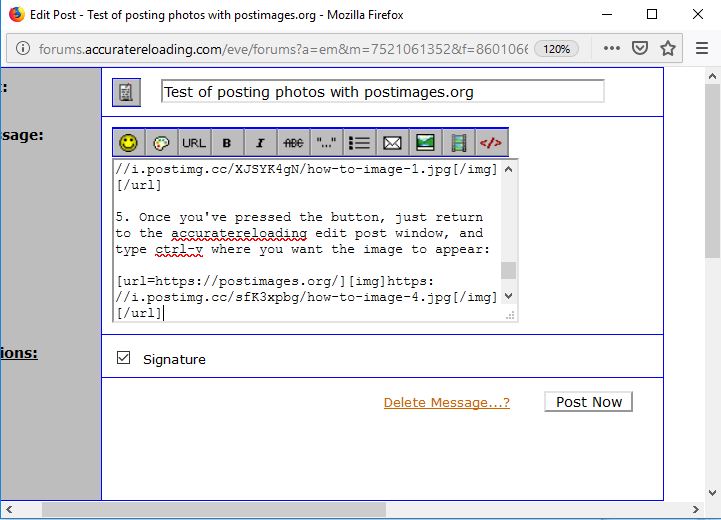Close the Firefox window
The width and height of the screenshot is (721, 520).
tap(698, 14)
